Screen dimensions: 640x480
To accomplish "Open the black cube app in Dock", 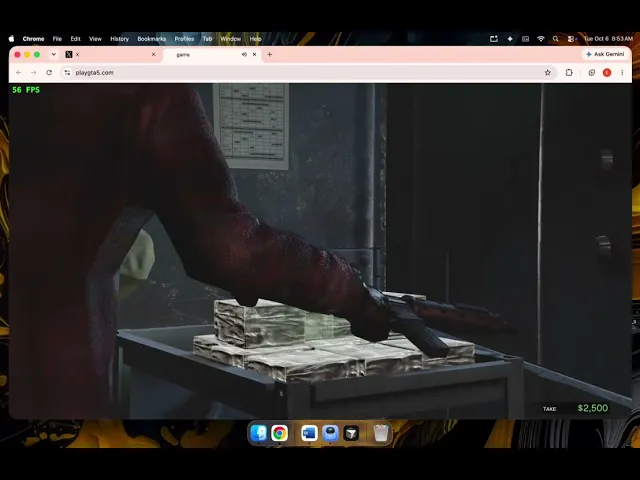I will [351, 433].
